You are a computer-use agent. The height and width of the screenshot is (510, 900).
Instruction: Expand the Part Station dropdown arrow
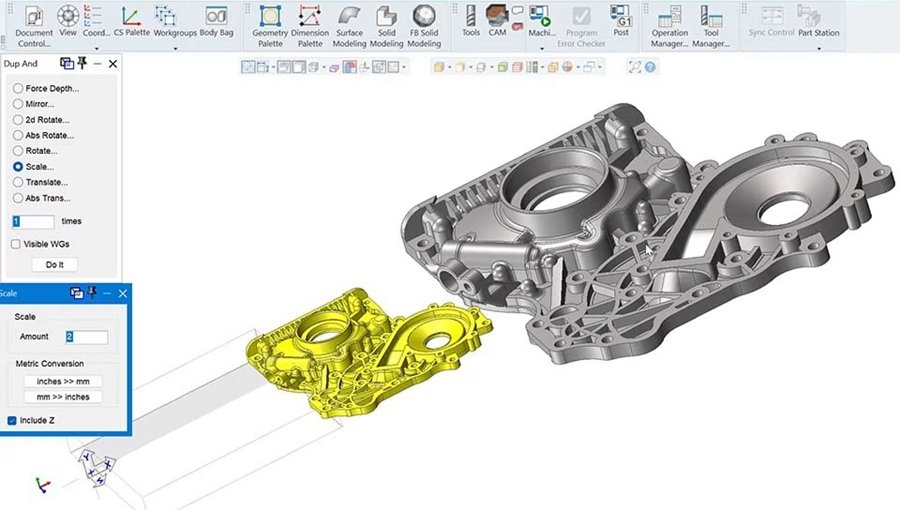[819, 49]
